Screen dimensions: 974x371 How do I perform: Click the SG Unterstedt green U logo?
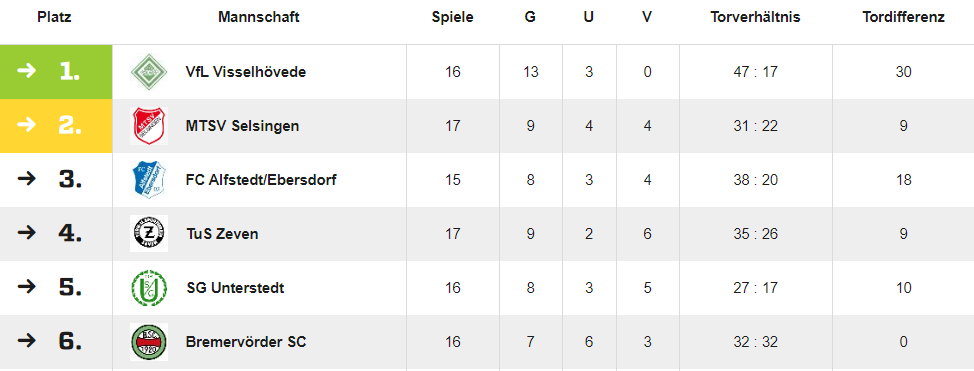[x=149, y=288]
